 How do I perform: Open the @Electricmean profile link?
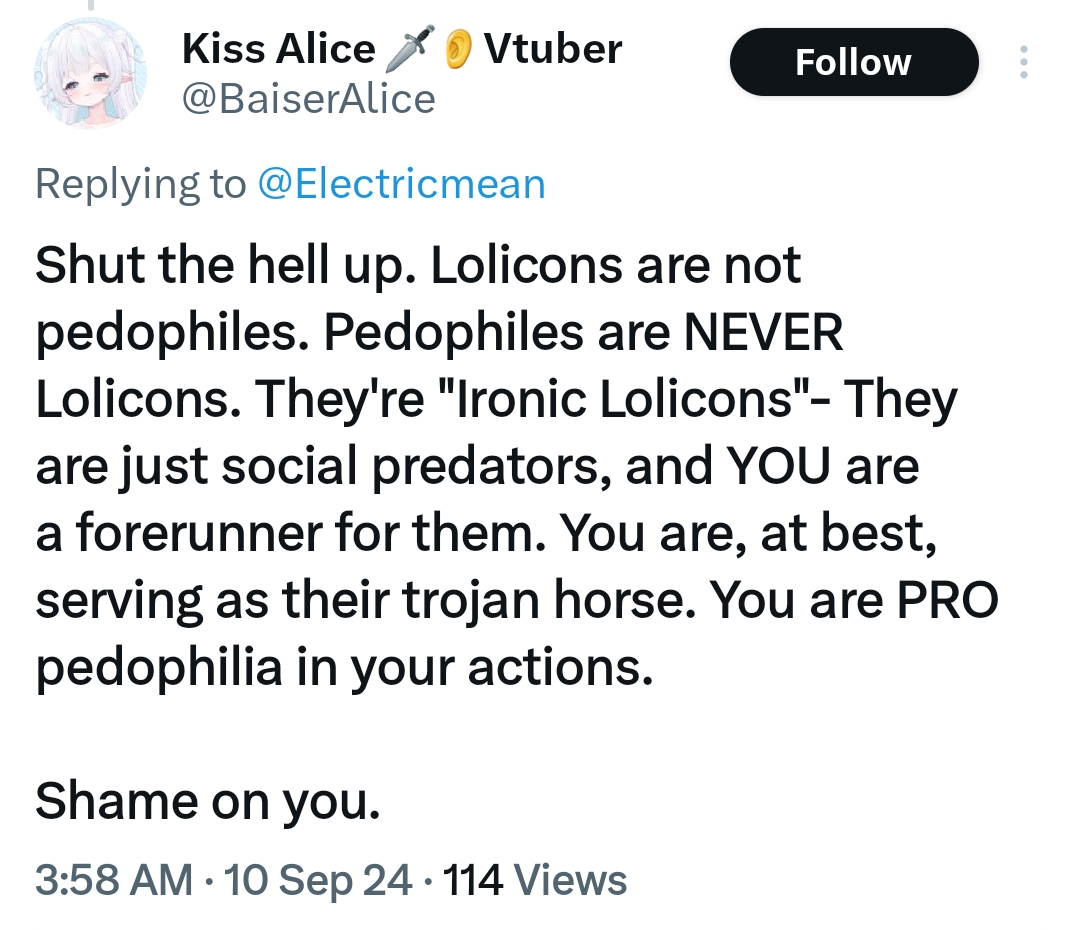[x=402, y=184]
